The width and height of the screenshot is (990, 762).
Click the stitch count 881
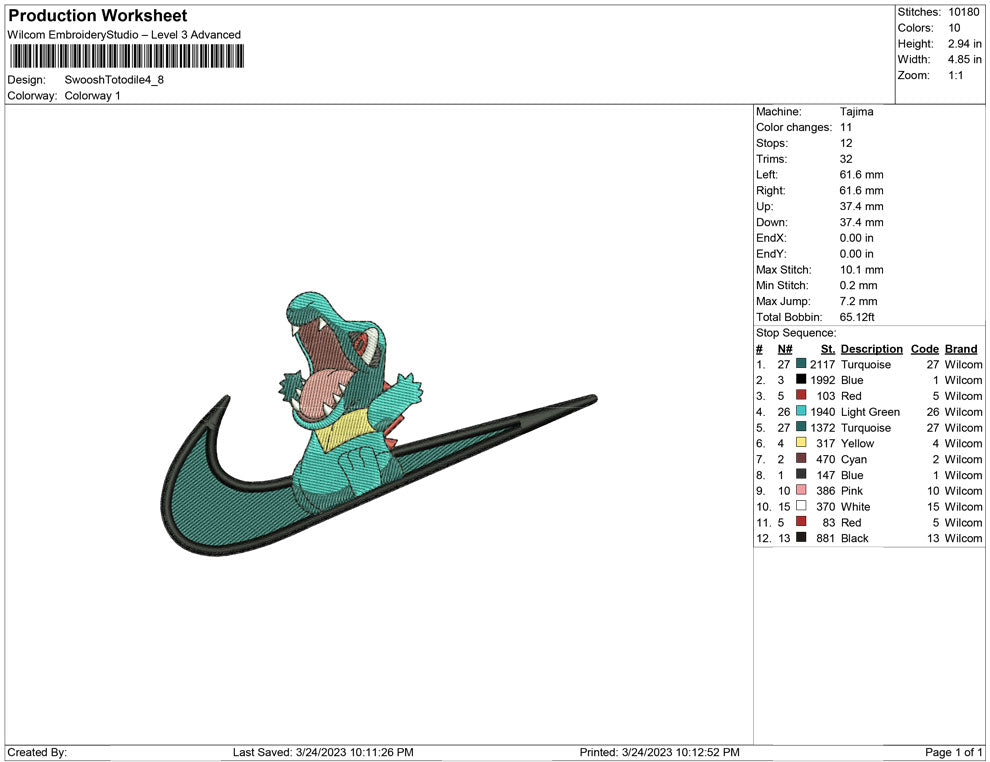coord(825,538)
